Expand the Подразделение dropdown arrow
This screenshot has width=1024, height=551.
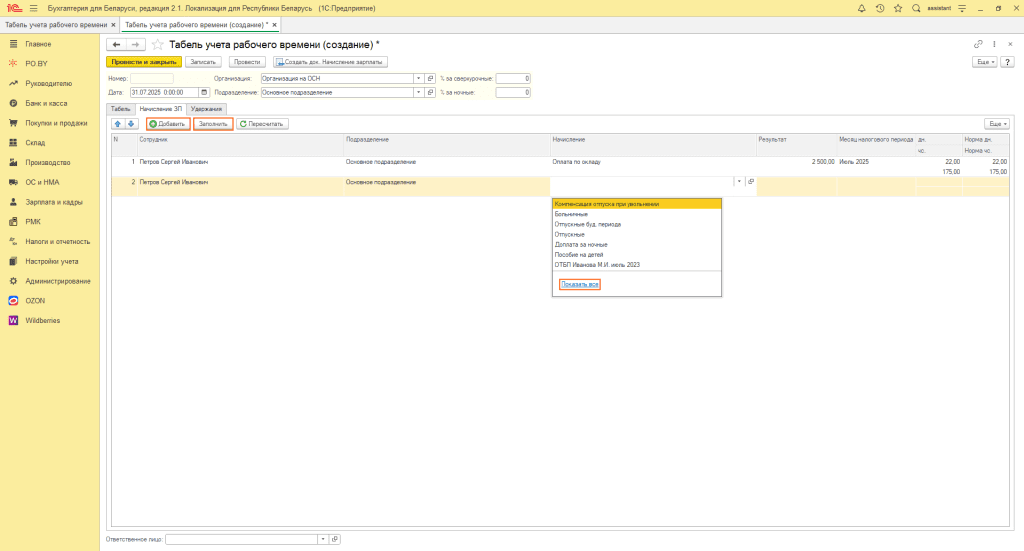[x=418, y=93]
